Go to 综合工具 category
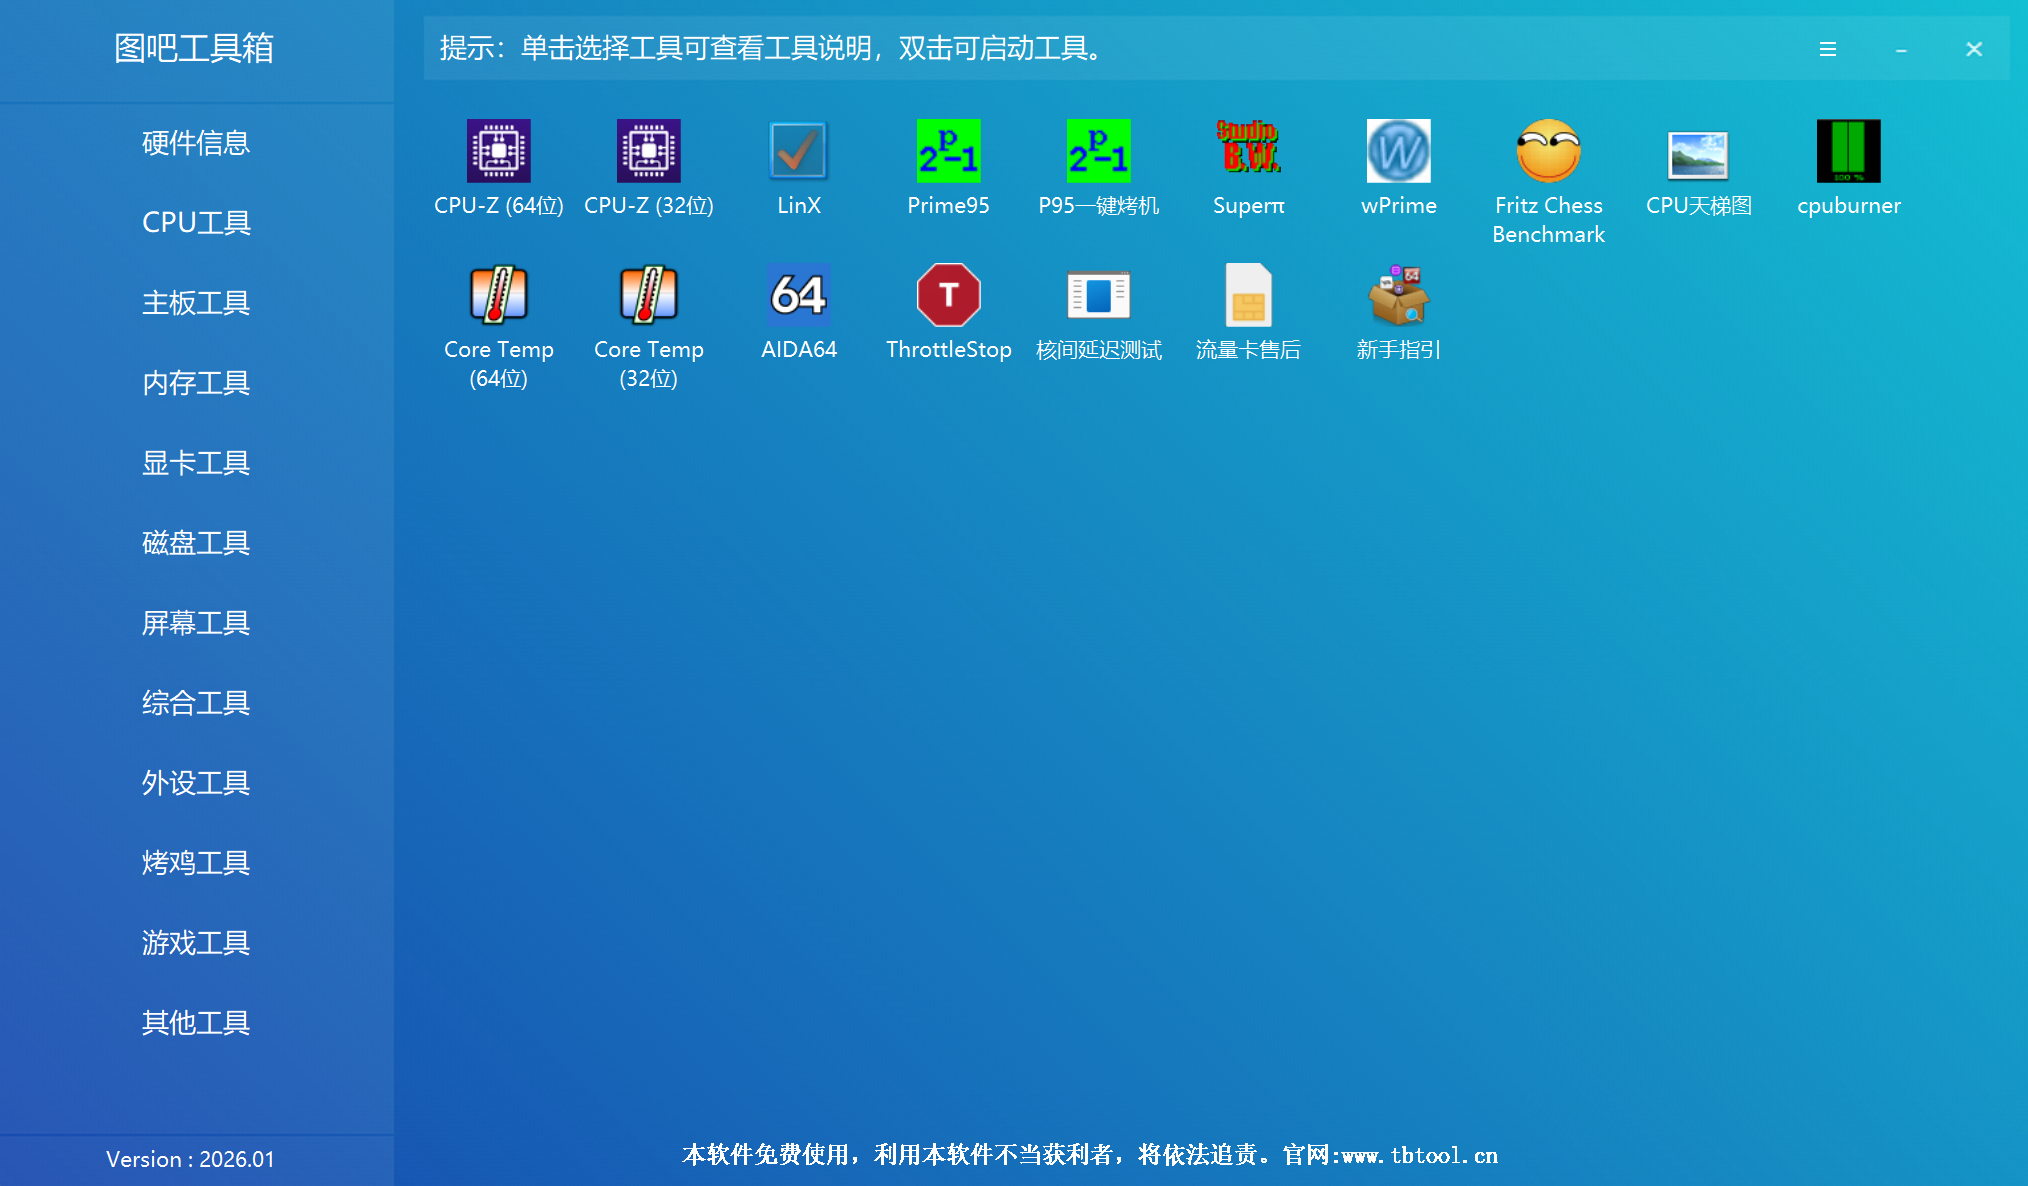The image size is (2028, 1186). click(196, 703)
